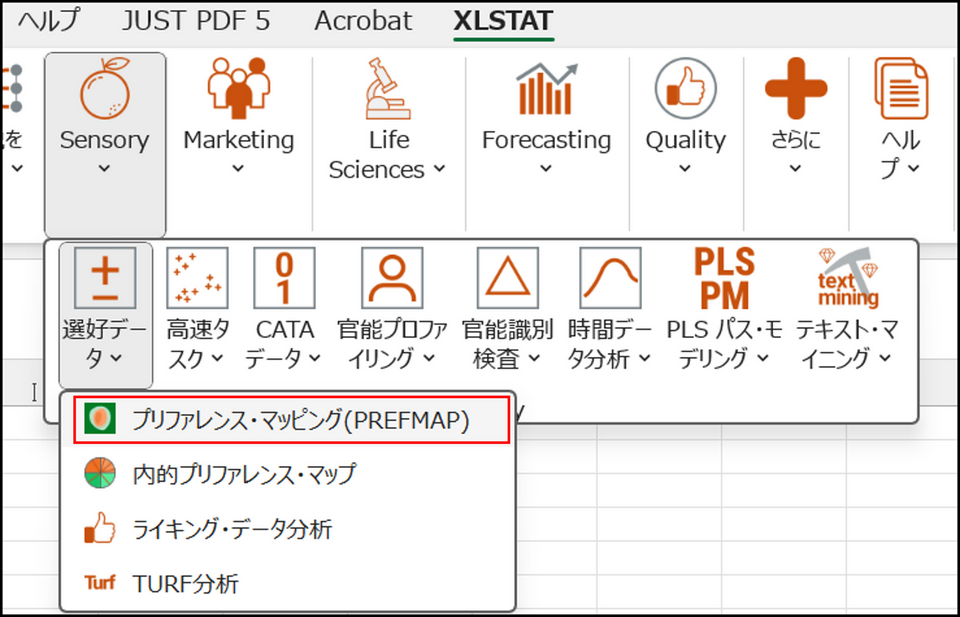This screenshot has height=617, width=960.
Task: Click the ライキング・データ分析 thumbs-up icon
Action: point(100,528)
